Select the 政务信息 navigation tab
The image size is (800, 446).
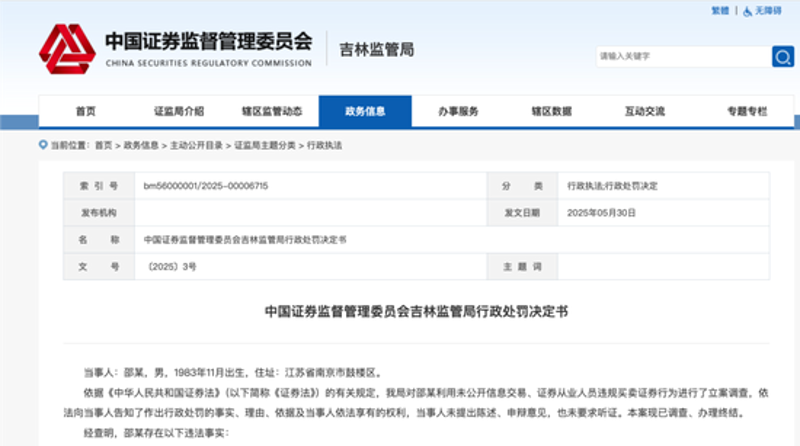pos(365,111)
